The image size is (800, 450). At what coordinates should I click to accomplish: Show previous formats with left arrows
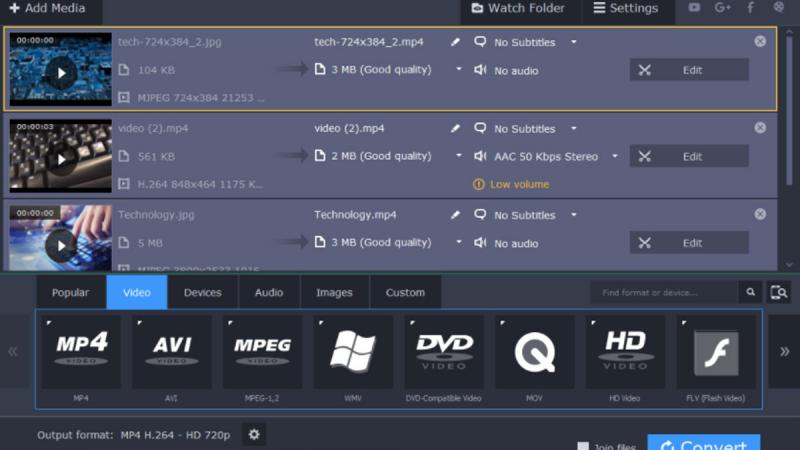click(x=13, y=352)
